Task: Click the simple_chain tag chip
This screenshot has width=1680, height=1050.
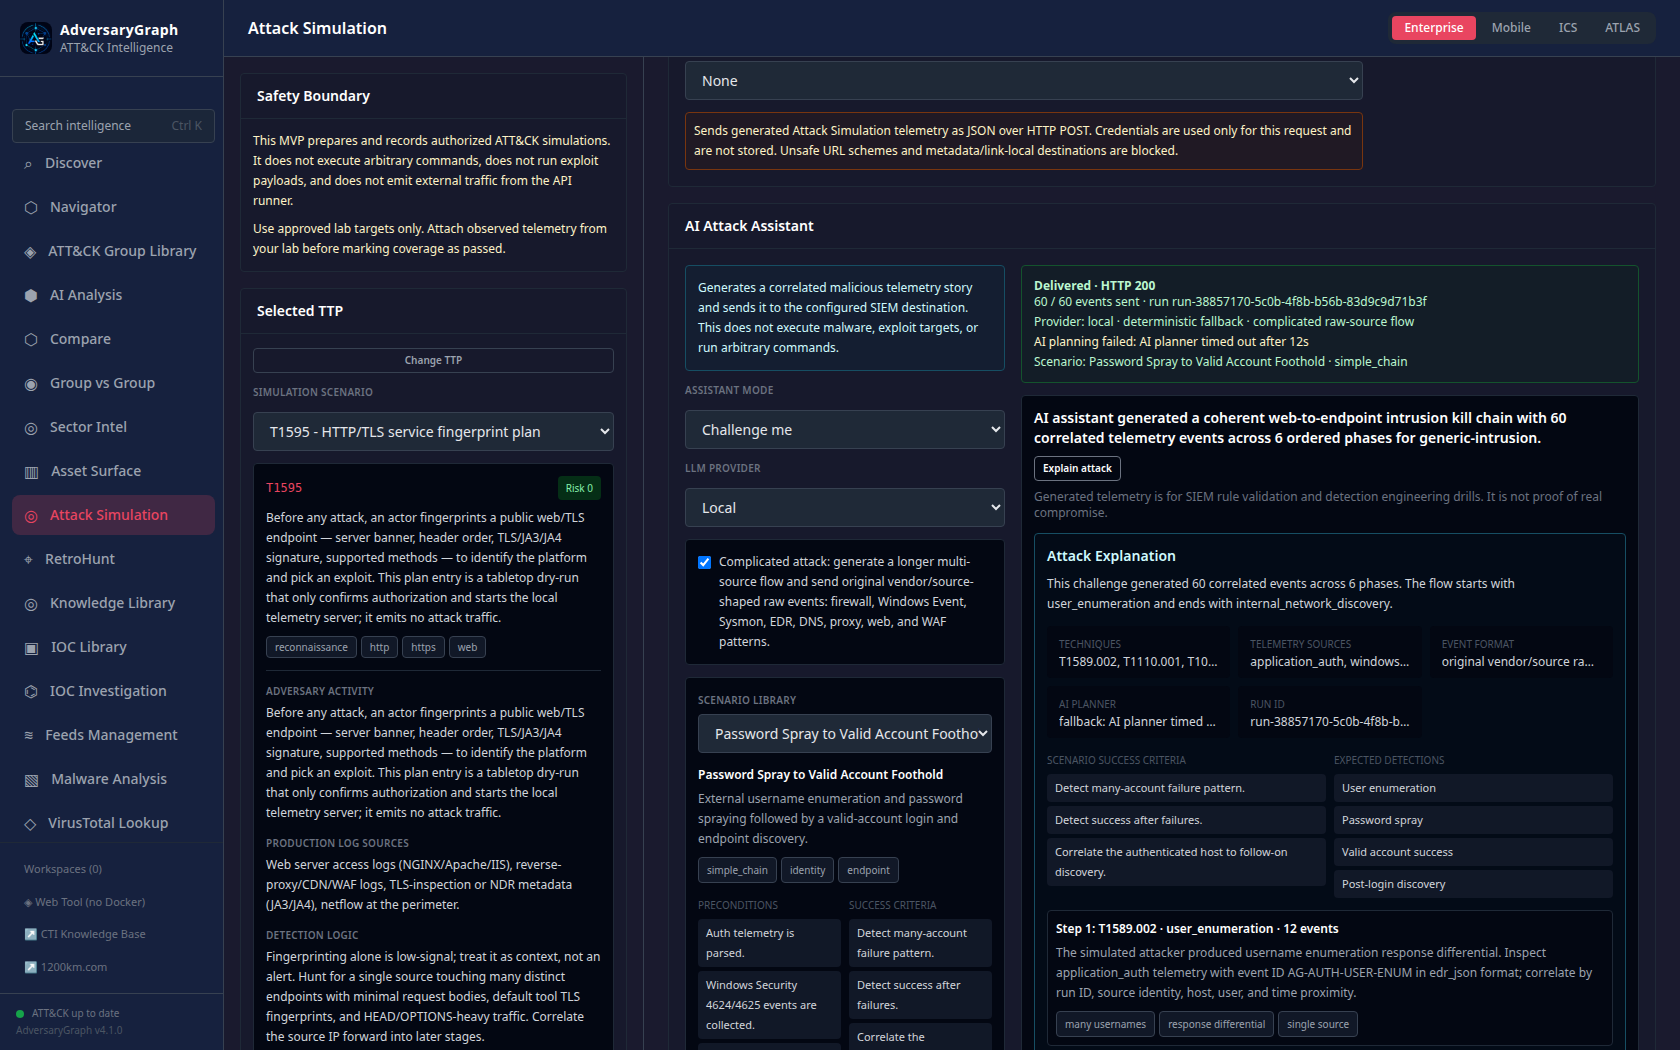Action: point(737,870)
